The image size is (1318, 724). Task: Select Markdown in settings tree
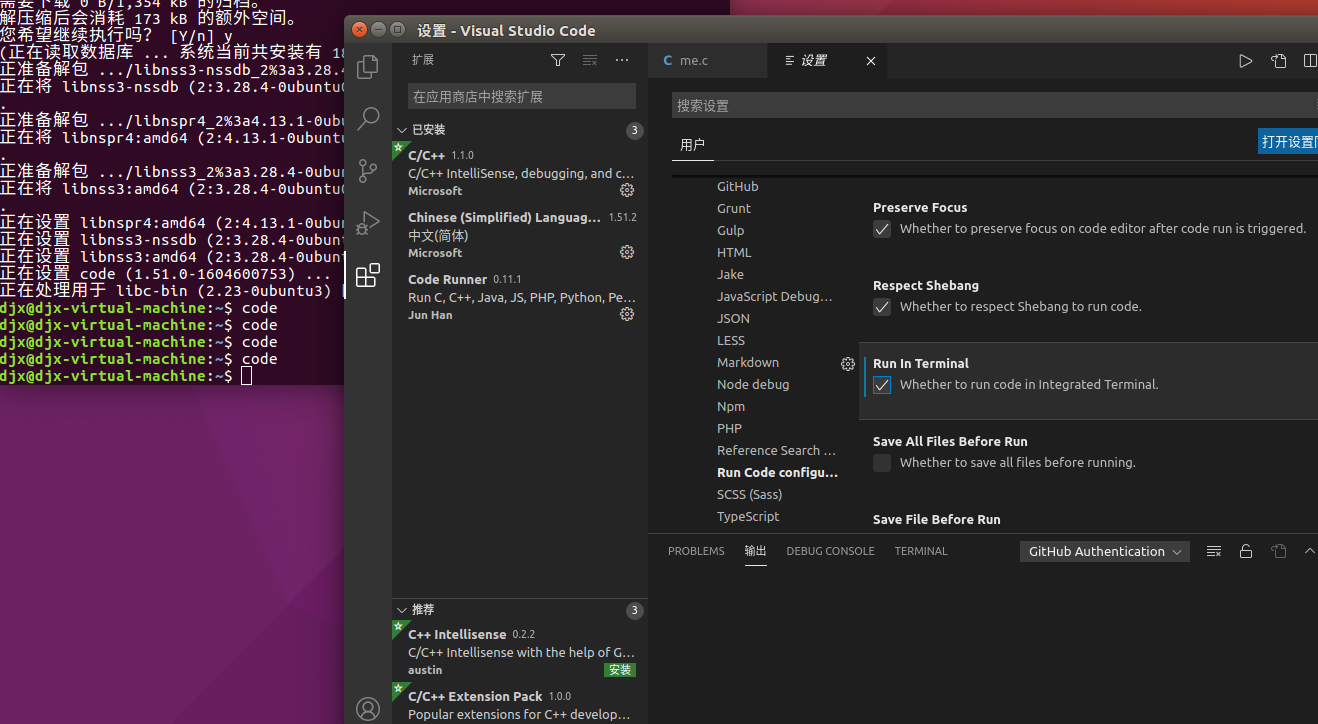[x=748, y=363]
